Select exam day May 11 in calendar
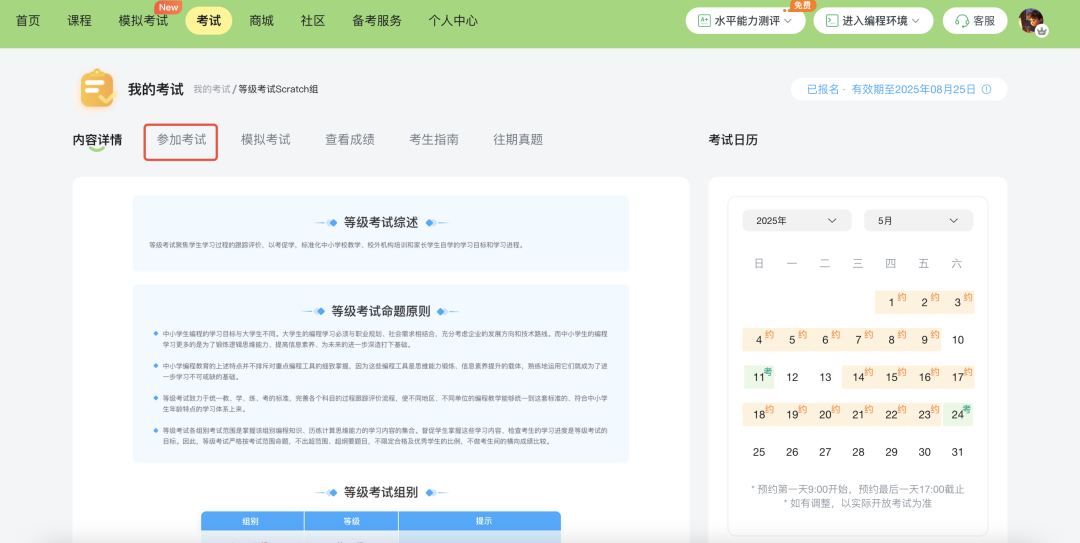The height and width of the screenshot is (543, 1080). [x=759, y=377]
